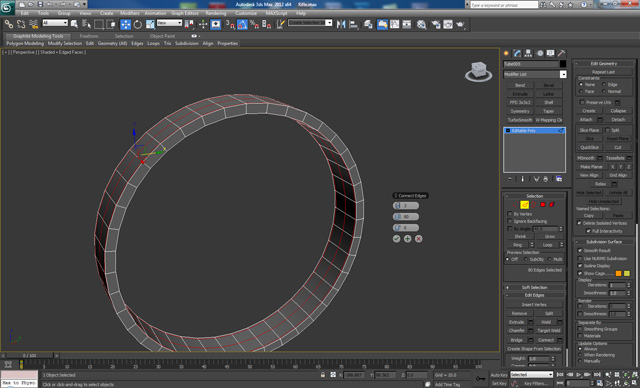Click the TurboSmooth modifier button
Viewport: 640px width, 388px height.
tap(520, 120)
